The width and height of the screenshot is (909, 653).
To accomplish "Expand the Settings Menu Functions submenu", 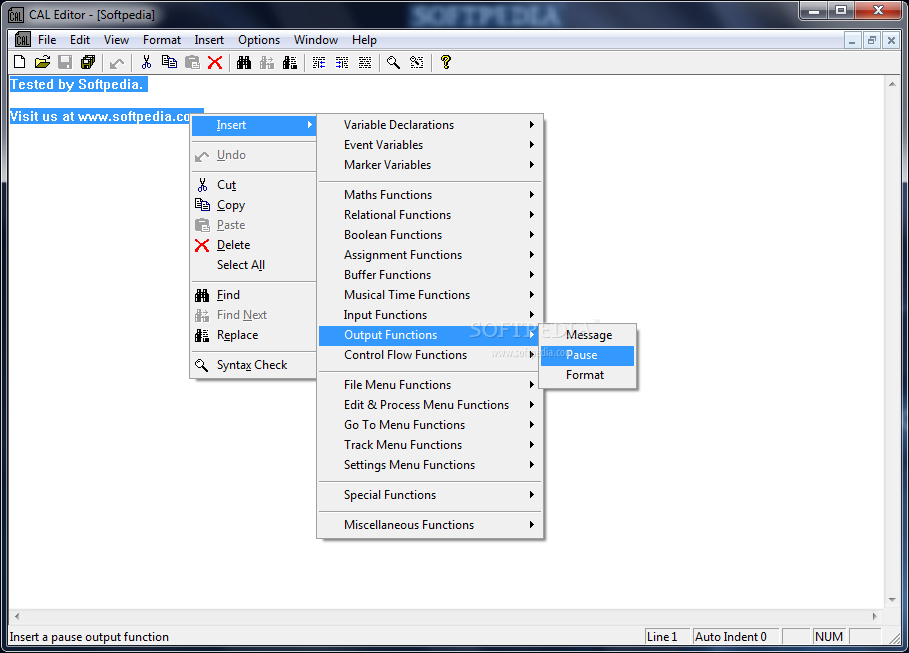I will [x=430, y=465].
